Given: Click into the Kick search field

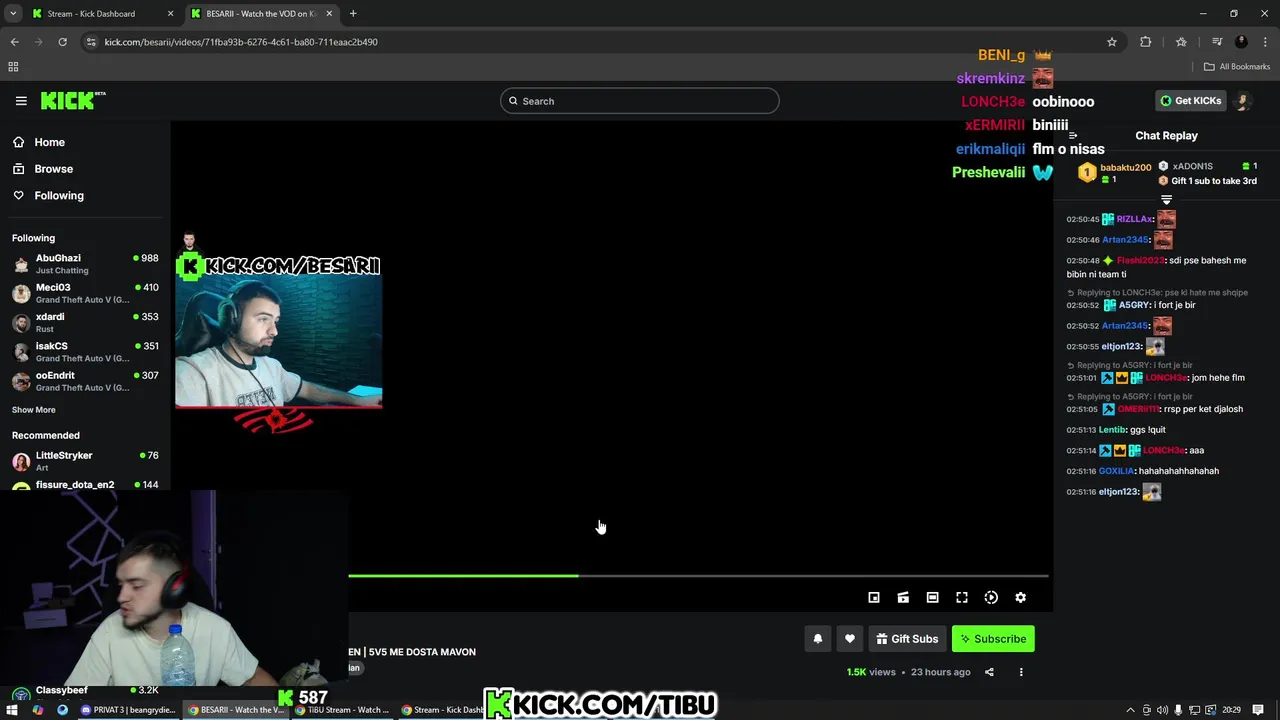Looking at the screenshot, I should point(640,101).
